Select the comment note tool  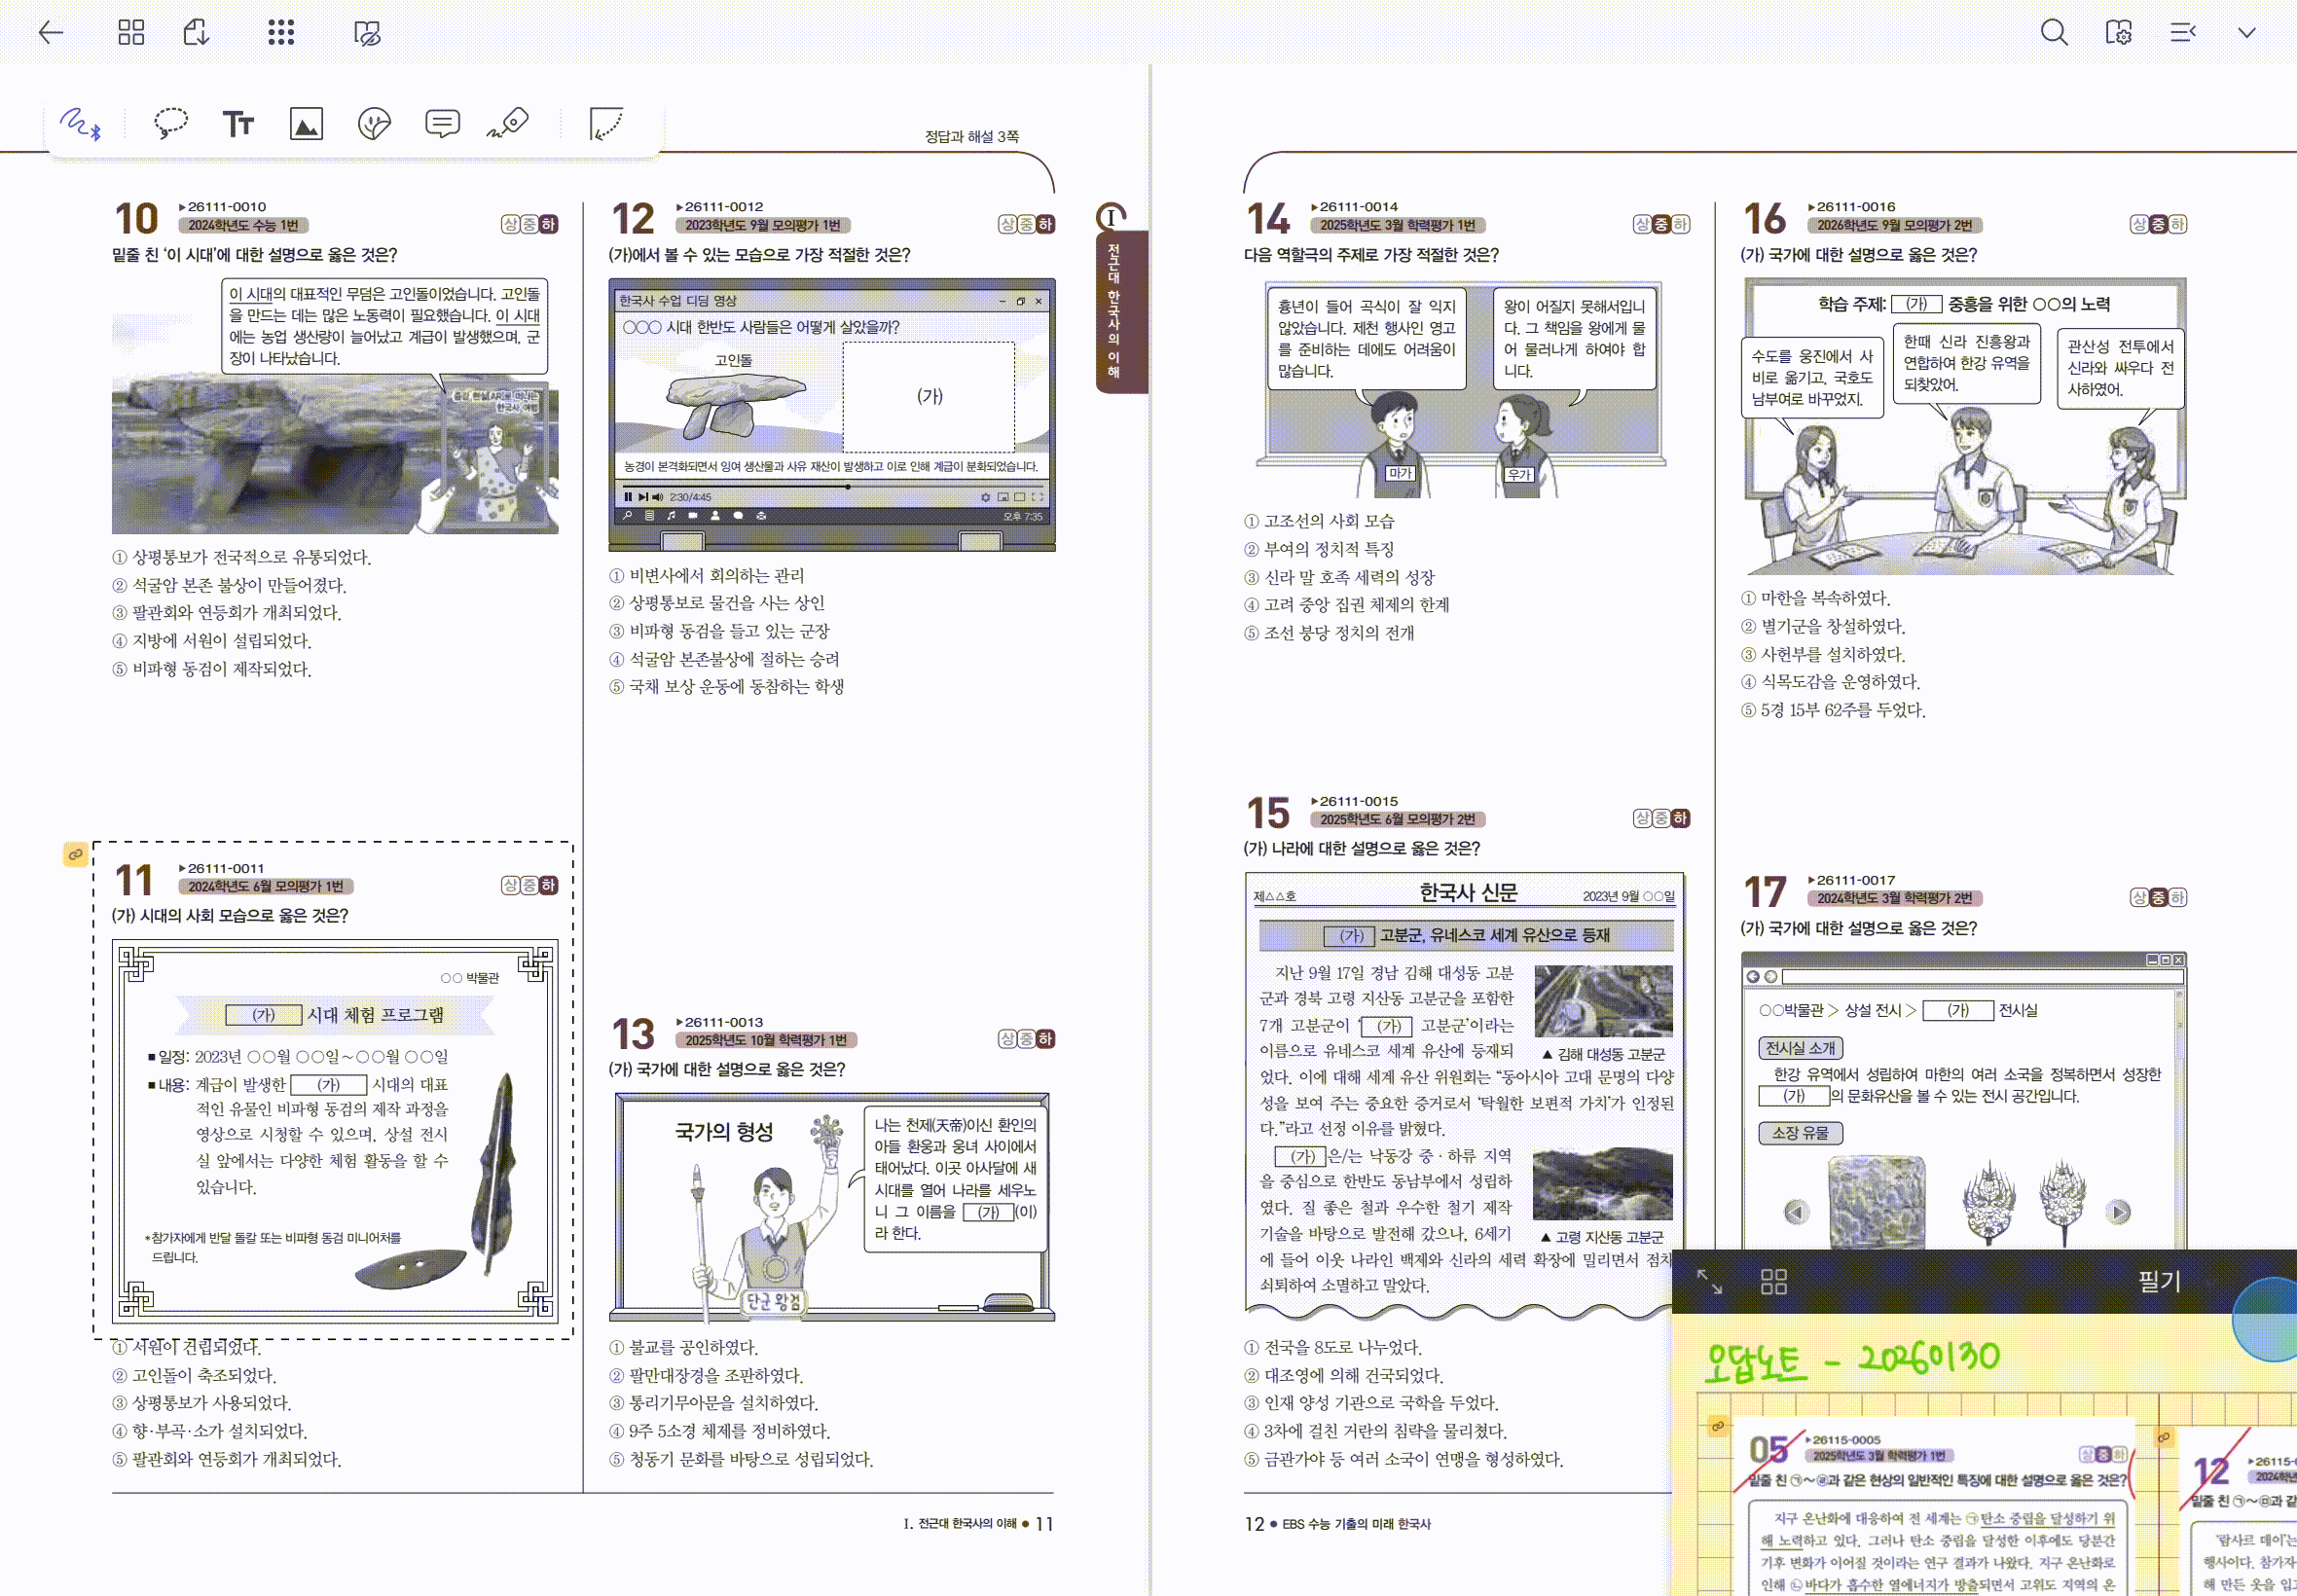(442, 123)
